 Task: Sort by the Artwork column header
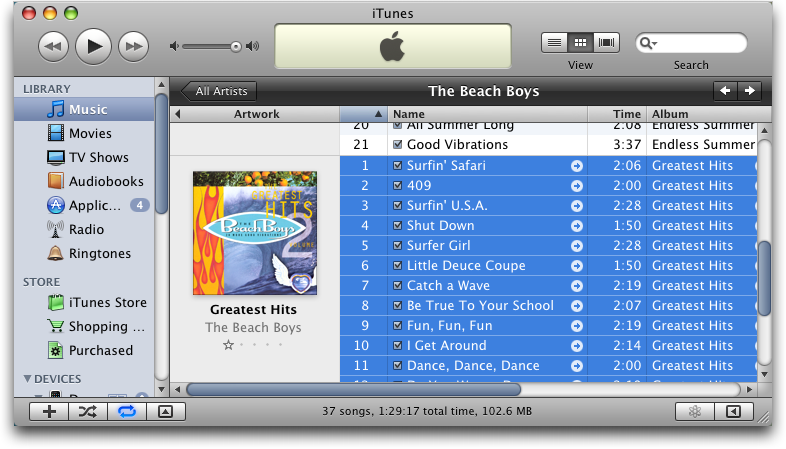(256, 114)
